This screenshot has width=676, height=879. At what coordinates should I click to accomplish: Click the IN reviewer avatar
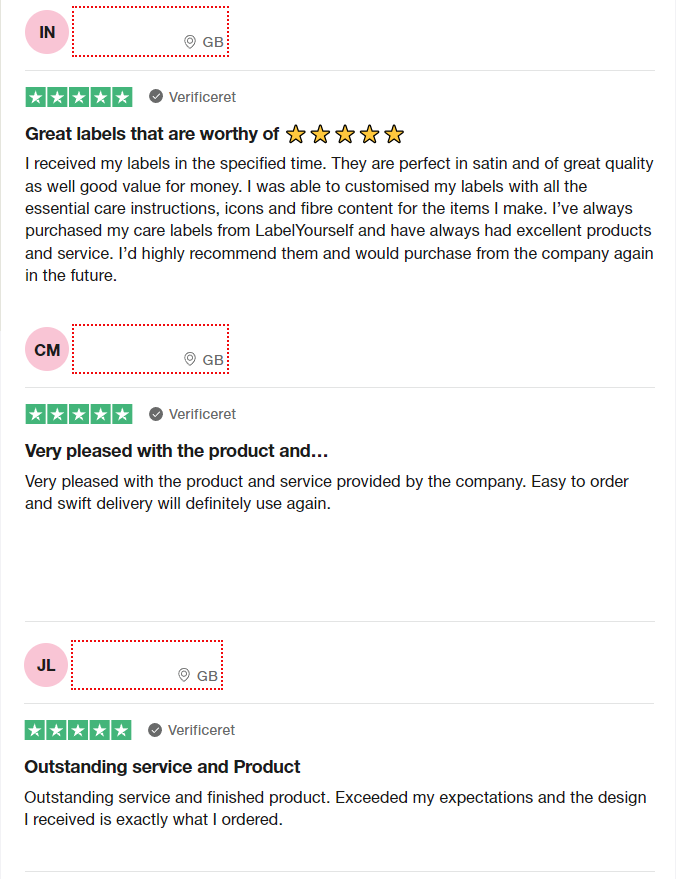[x=47, y=32]
